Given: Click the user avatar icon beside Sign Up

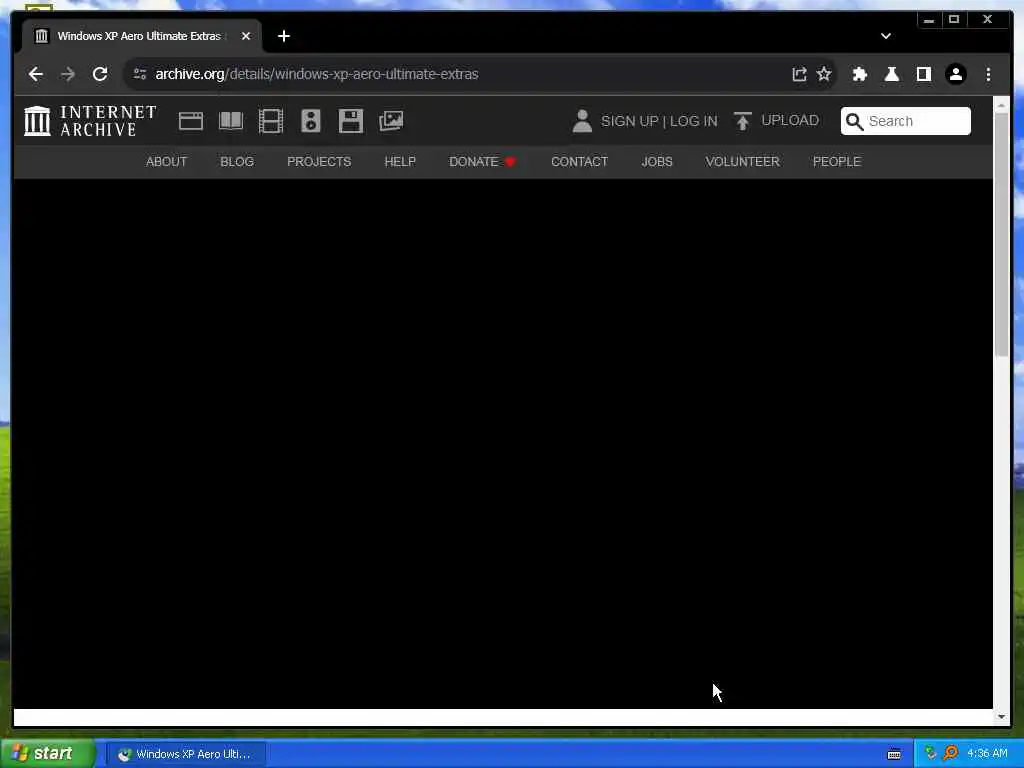Looking at the screenshot, I should click(x=582, y=121).
